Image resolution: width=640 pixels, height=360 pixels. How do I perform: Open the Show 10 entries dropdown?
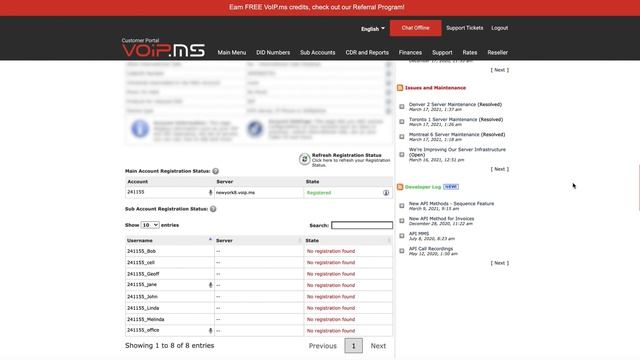pos(150,225)
